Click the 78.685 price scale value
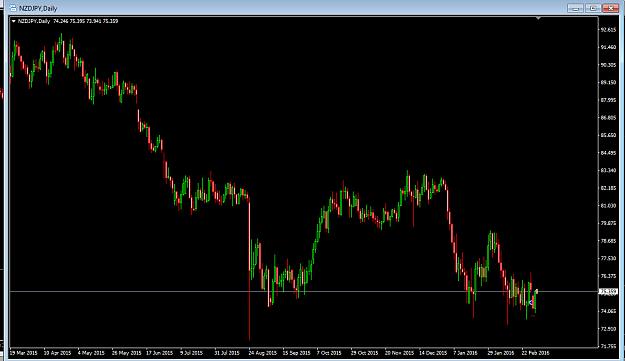This screenshot has height=361, width=625. click(608, 241)
